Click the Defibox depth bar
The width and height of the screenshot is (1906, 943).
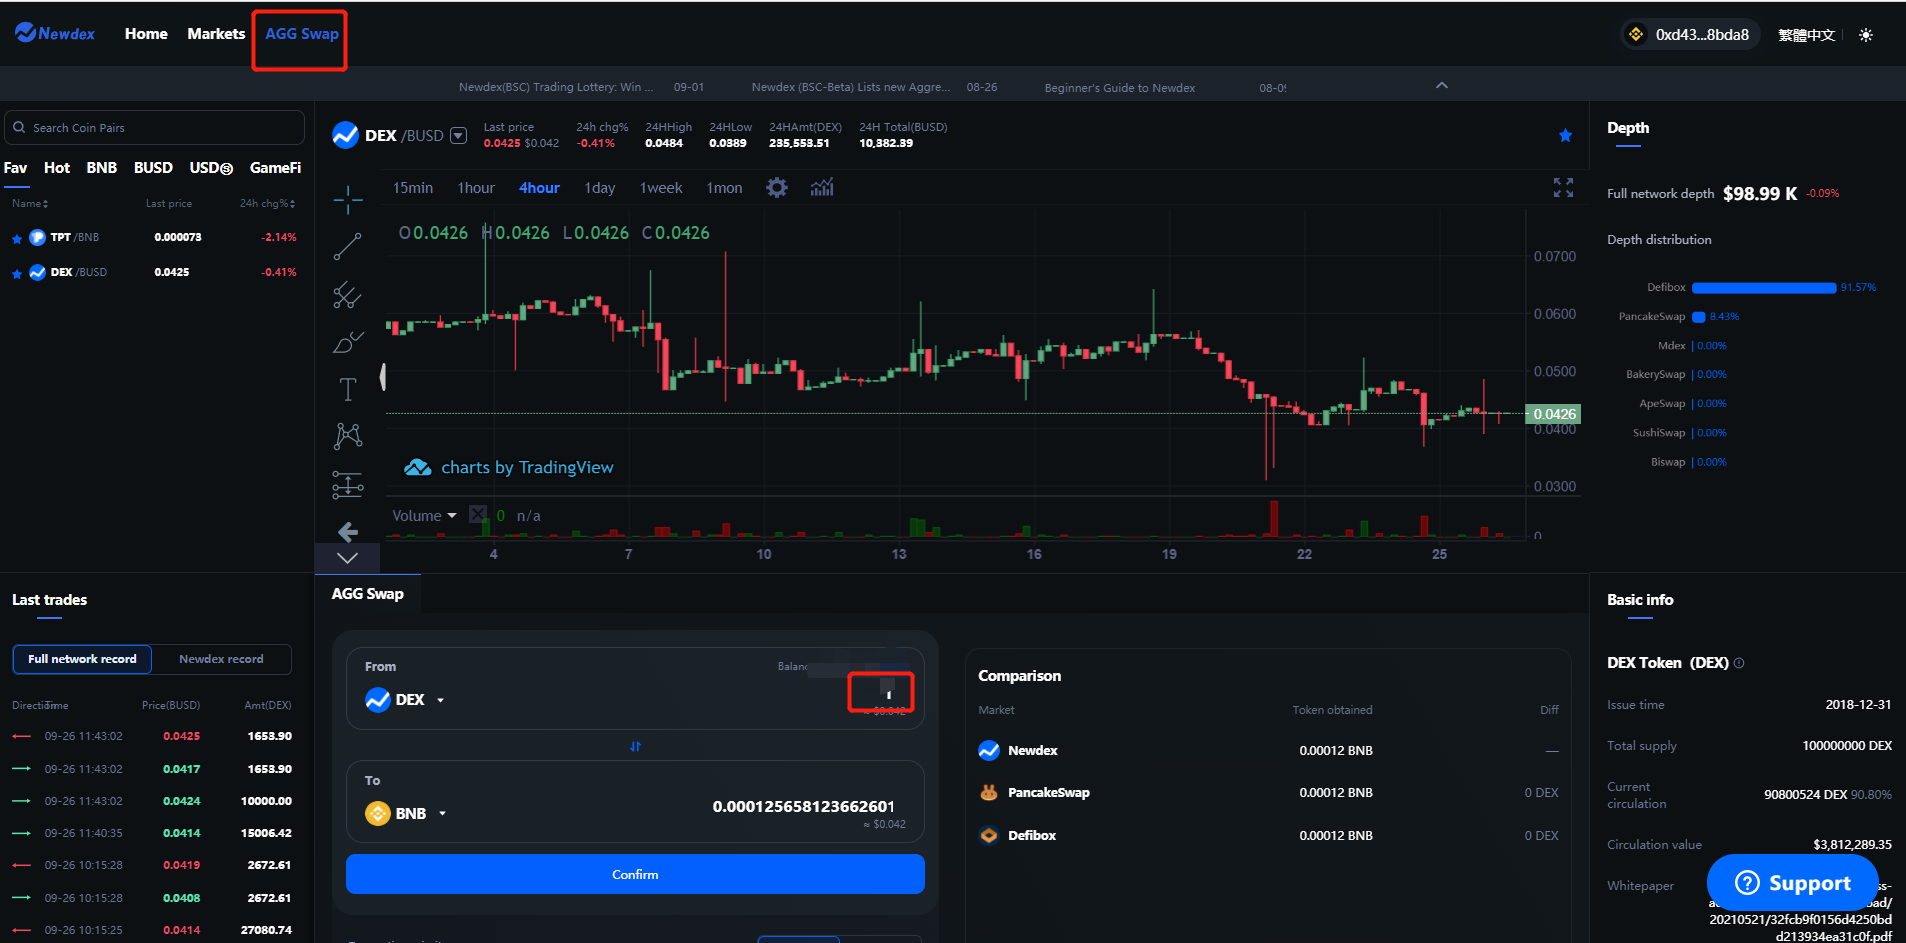[x=1764, y=288]
